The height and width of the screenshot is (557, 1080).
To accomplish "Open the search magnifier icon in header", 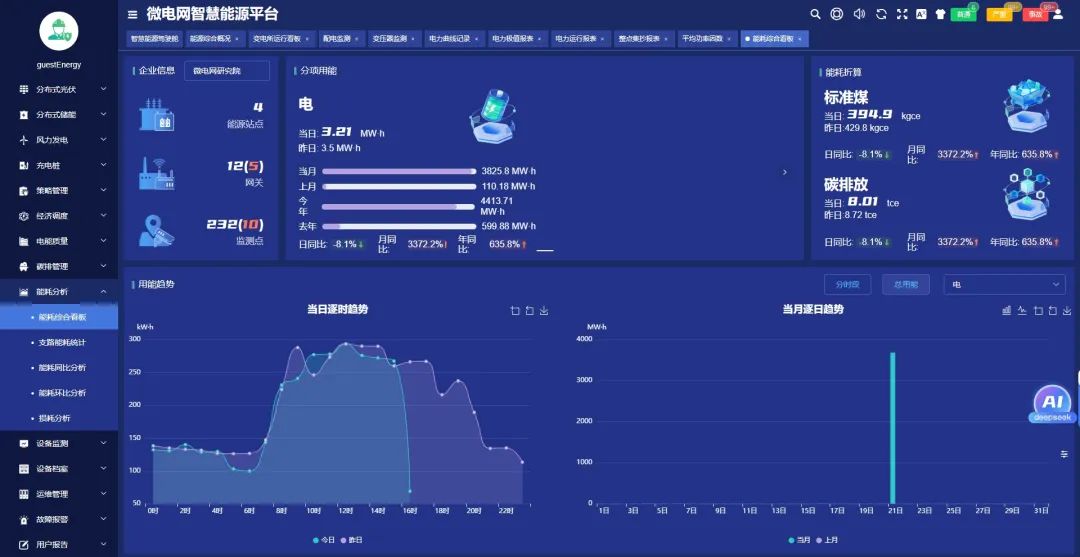I will (815, 14).
